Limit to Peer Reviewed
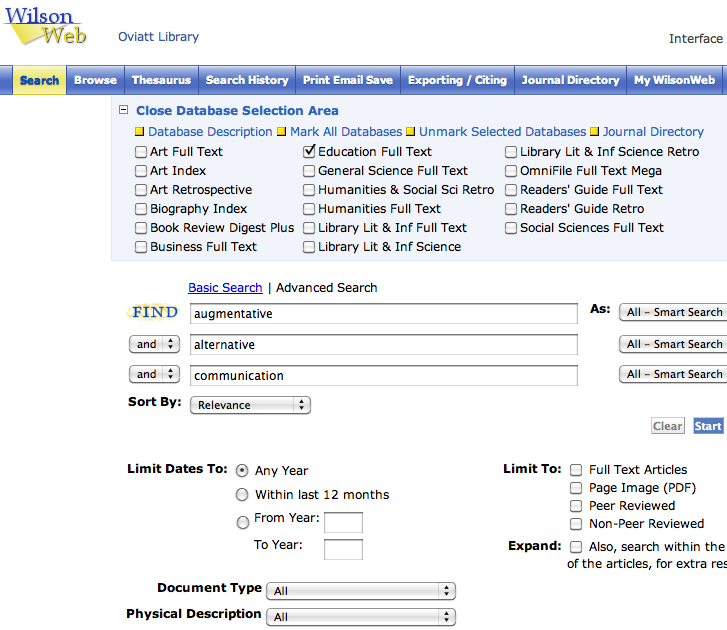 click(576, 506)
